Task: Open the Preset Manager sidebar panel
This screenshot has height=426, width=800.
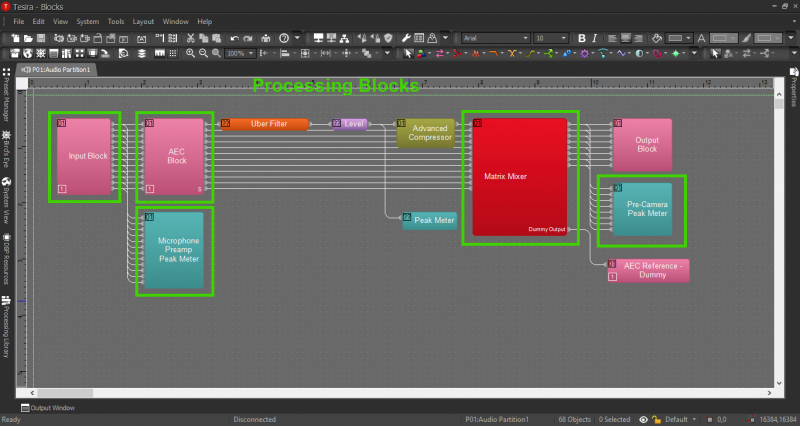Action: coord(6,95)
